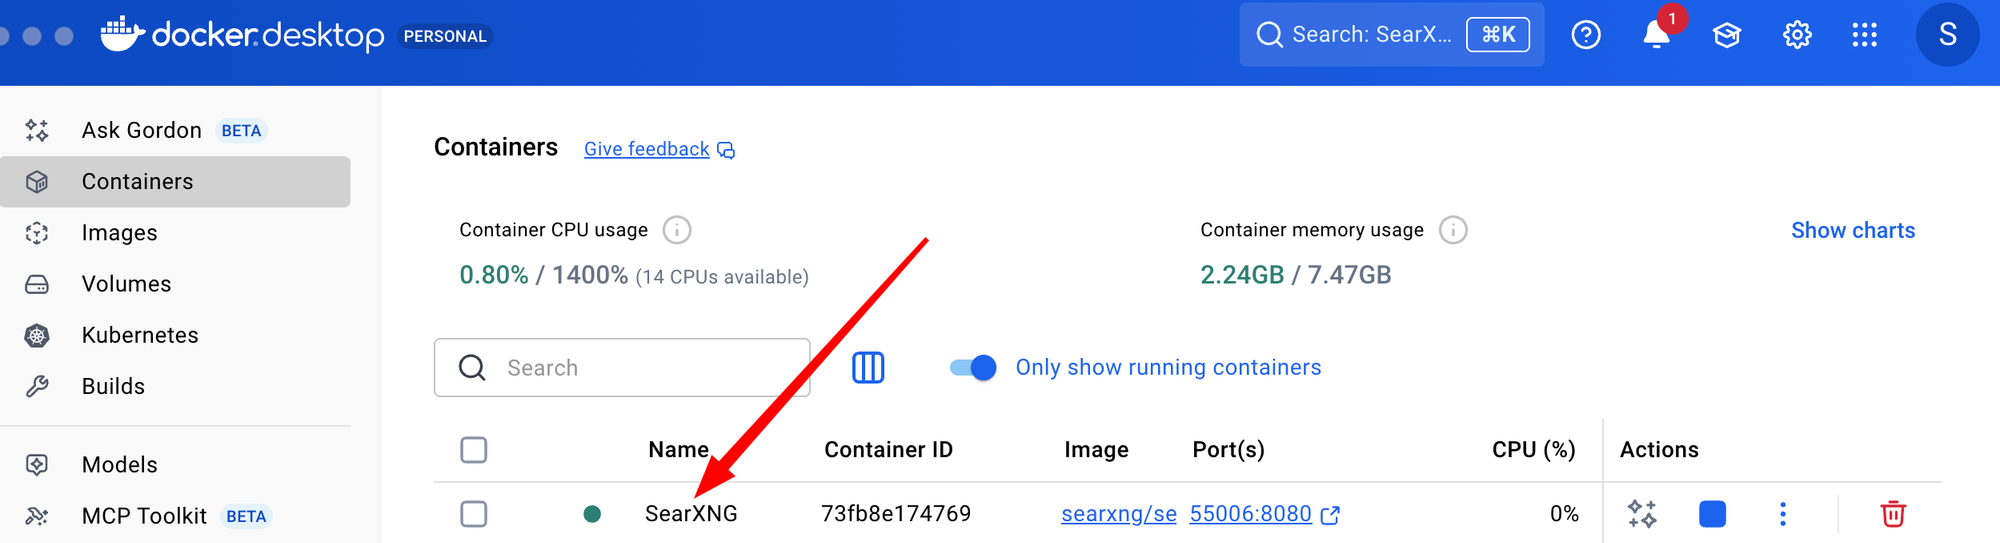Ask Gordon about the SearXNG container via its sparkle icon

pos(1642,514)
